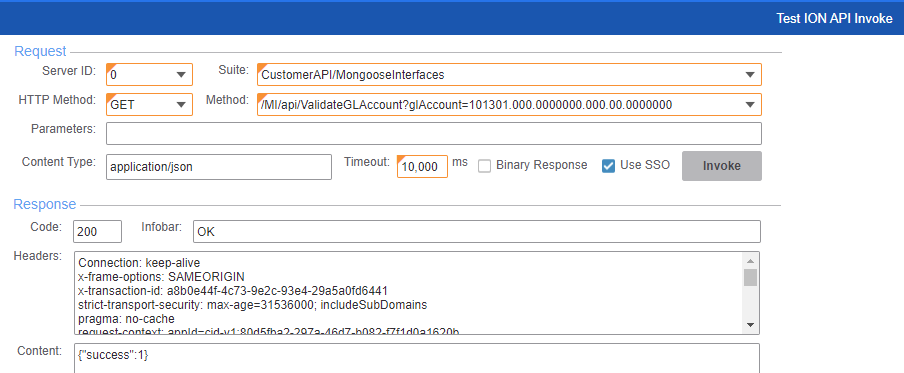
Task: Click the Request section heading
Action: pos(40,51)
